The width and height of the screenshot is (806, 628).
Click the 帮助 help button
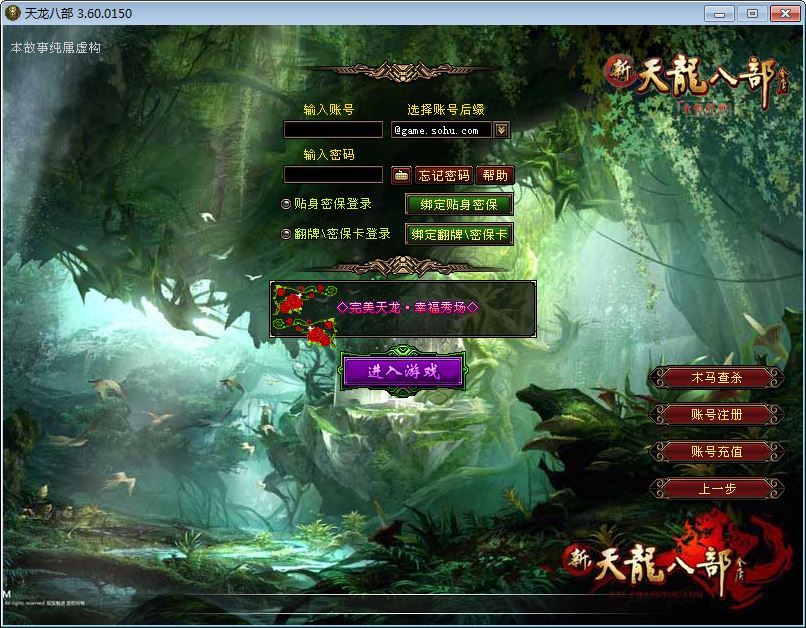pos(495,175)
